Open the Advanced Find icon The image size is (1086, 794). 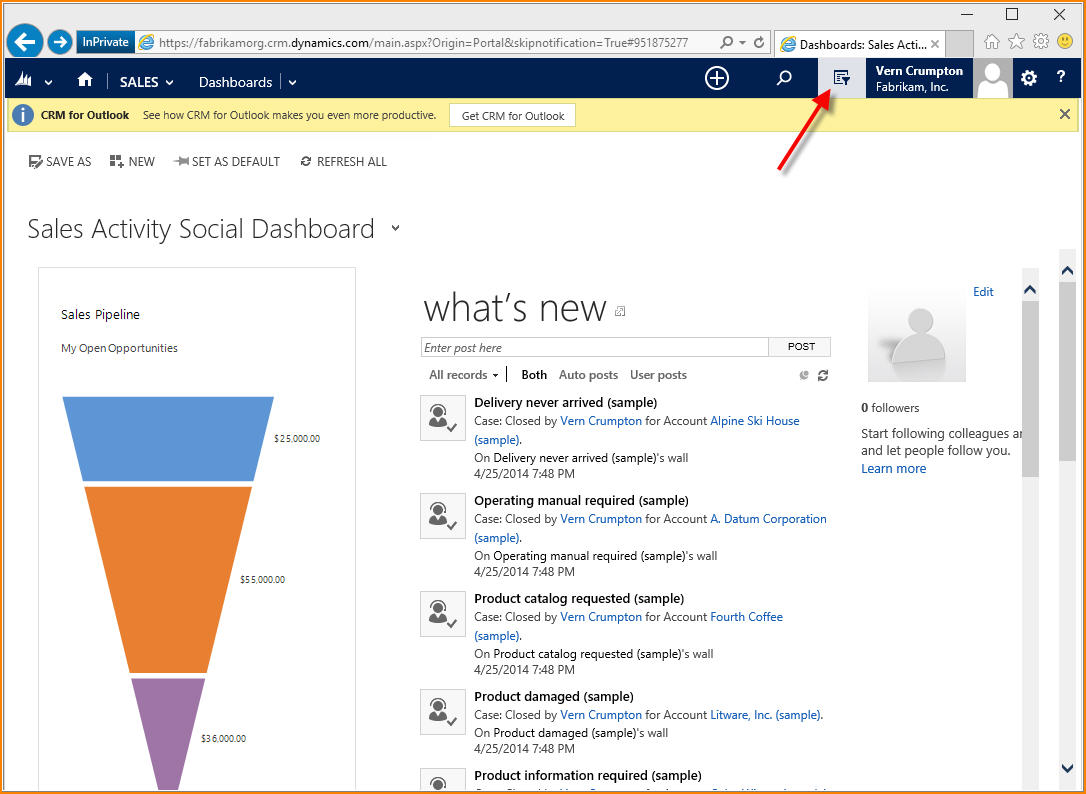[842, 78]
